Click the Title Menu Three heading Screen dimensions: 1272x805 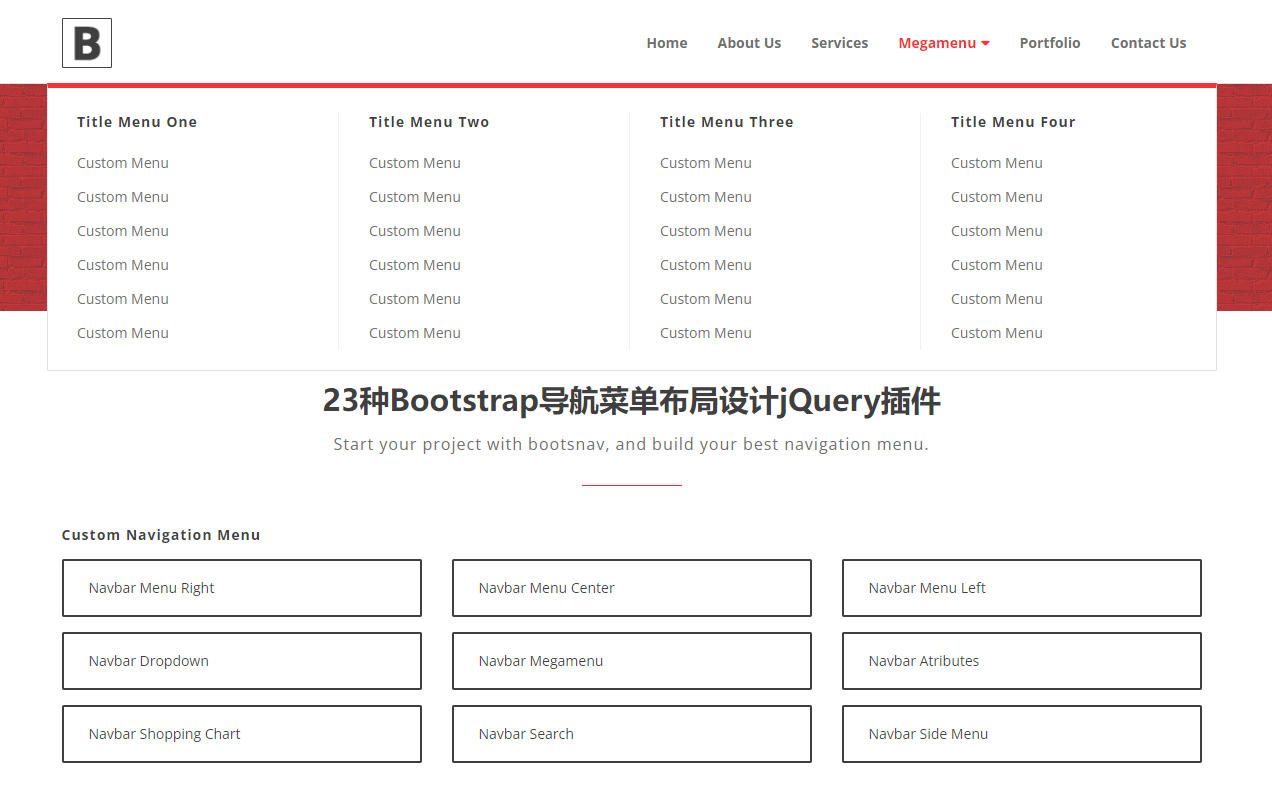727,122
